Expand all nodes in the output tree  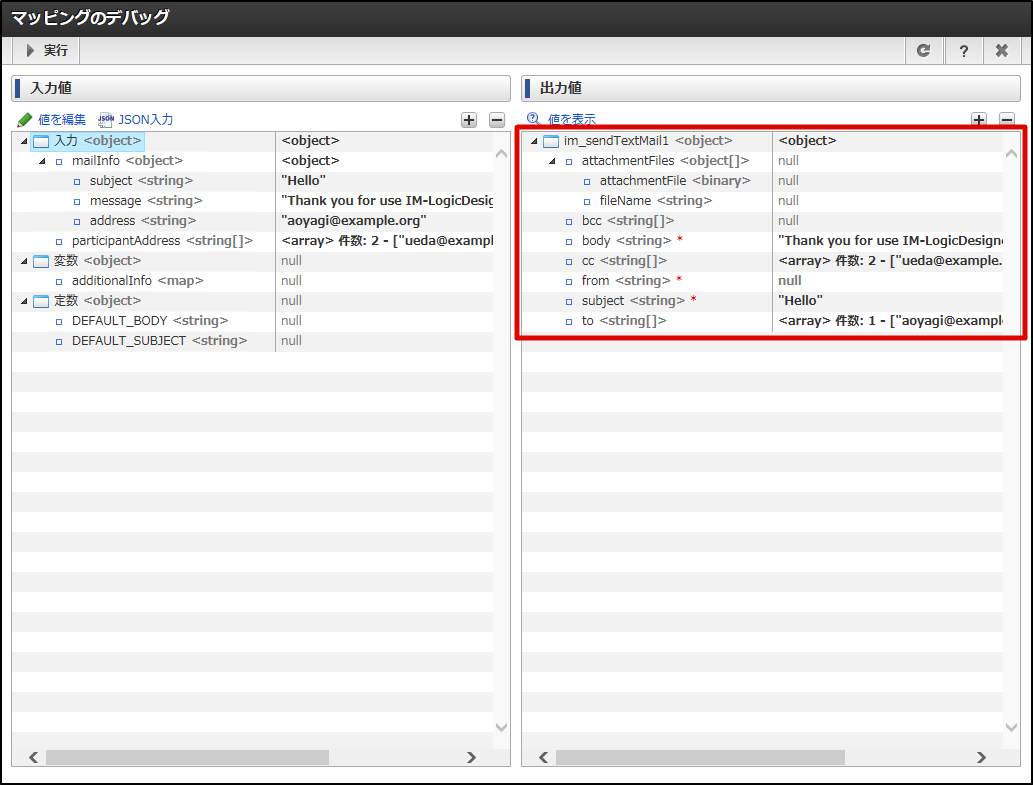[x=979, y=119]
